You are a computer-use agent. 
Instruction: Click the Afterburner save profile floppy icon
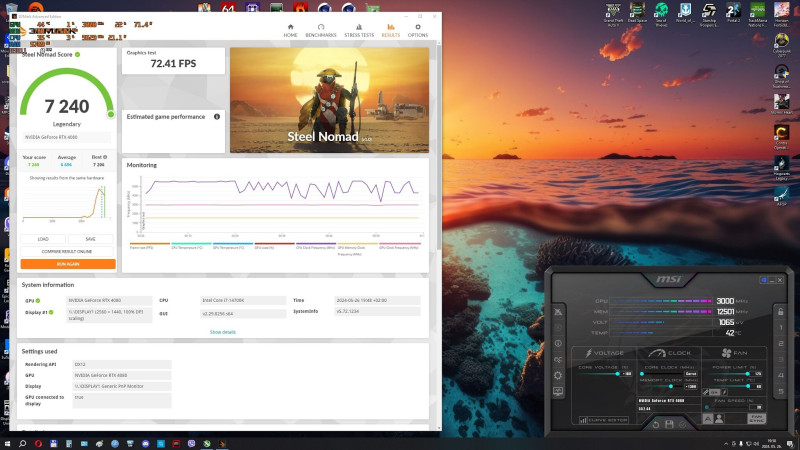pyautogui.click(x=669, y=424)
